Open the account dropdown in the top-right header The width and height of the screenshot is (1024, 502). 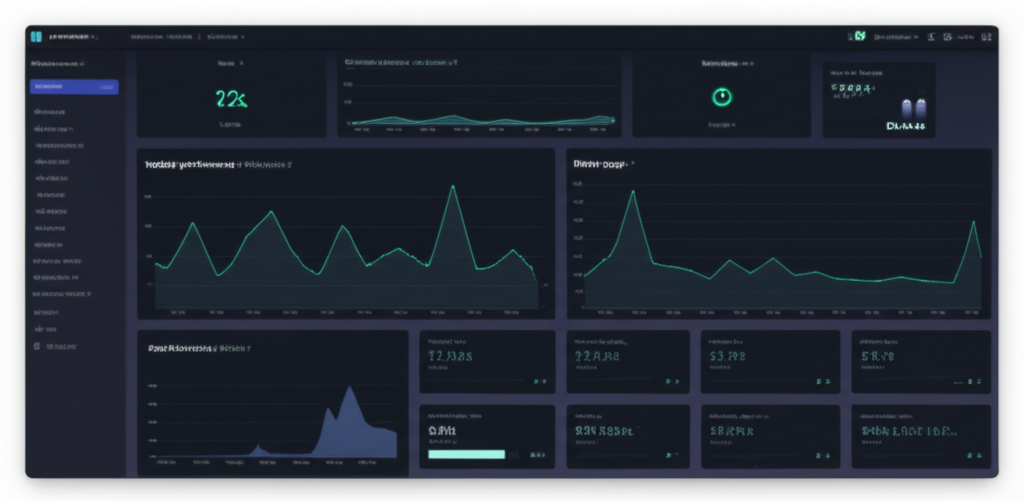(896, 36)
